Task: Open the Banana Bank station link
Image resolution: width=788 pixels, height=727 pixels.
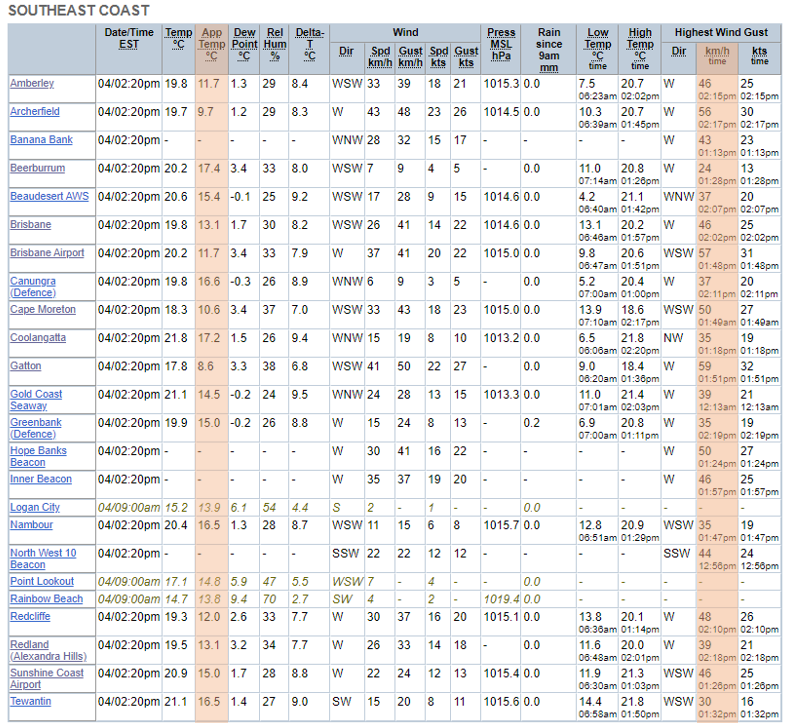Action: coord(41,140)
